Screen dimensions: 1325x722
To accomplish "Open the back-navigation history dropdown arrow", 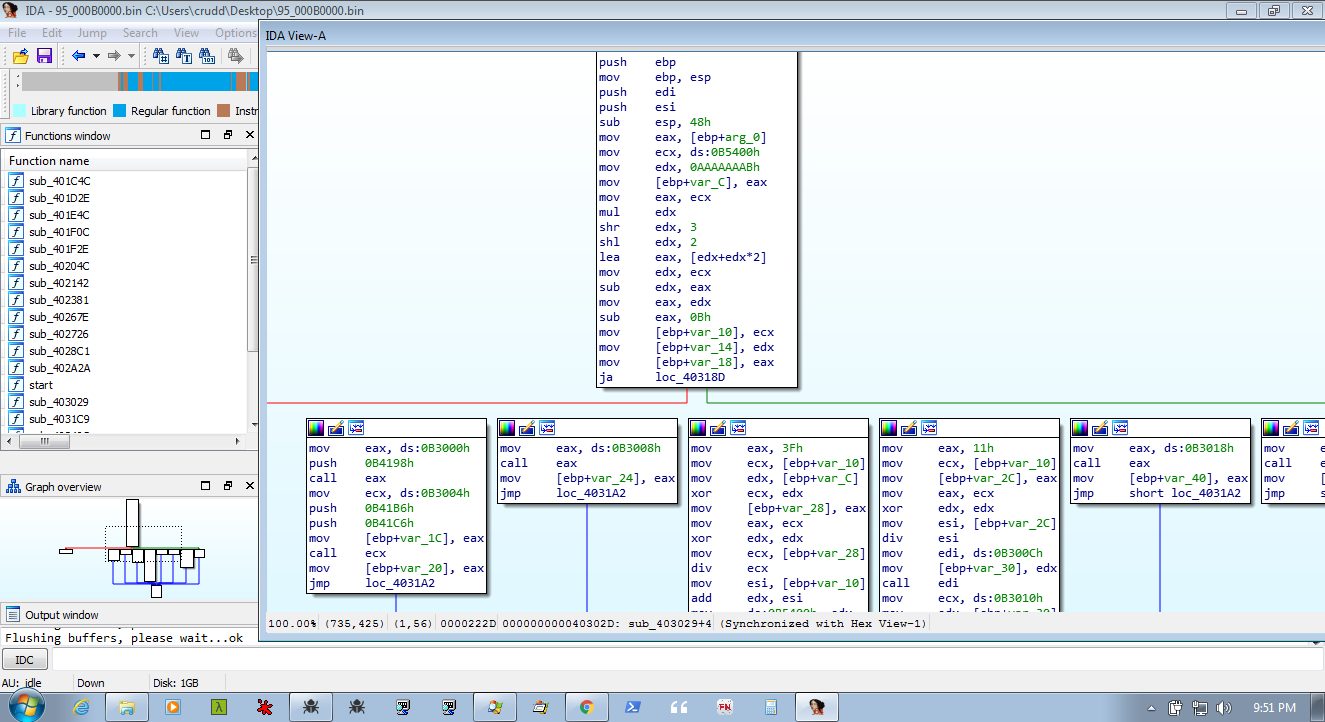I will [x=96, y=56].
